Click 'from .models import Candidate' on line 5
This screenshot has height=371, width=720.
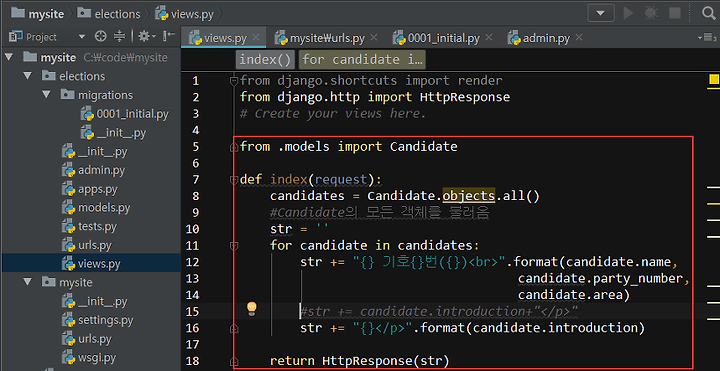[x=349, y=147]
